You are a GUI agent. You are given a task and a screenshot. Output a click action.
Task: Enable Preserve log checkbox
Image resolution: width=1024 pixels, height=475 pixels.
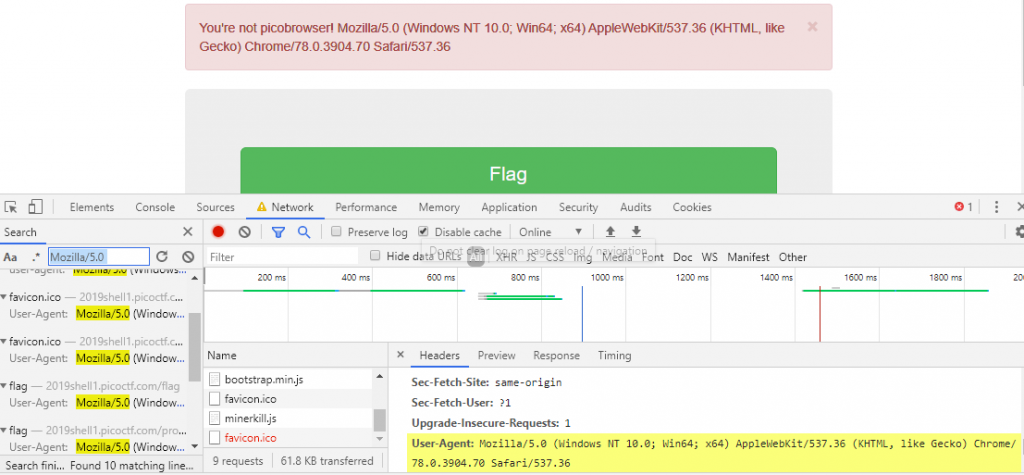click(336, 231)
